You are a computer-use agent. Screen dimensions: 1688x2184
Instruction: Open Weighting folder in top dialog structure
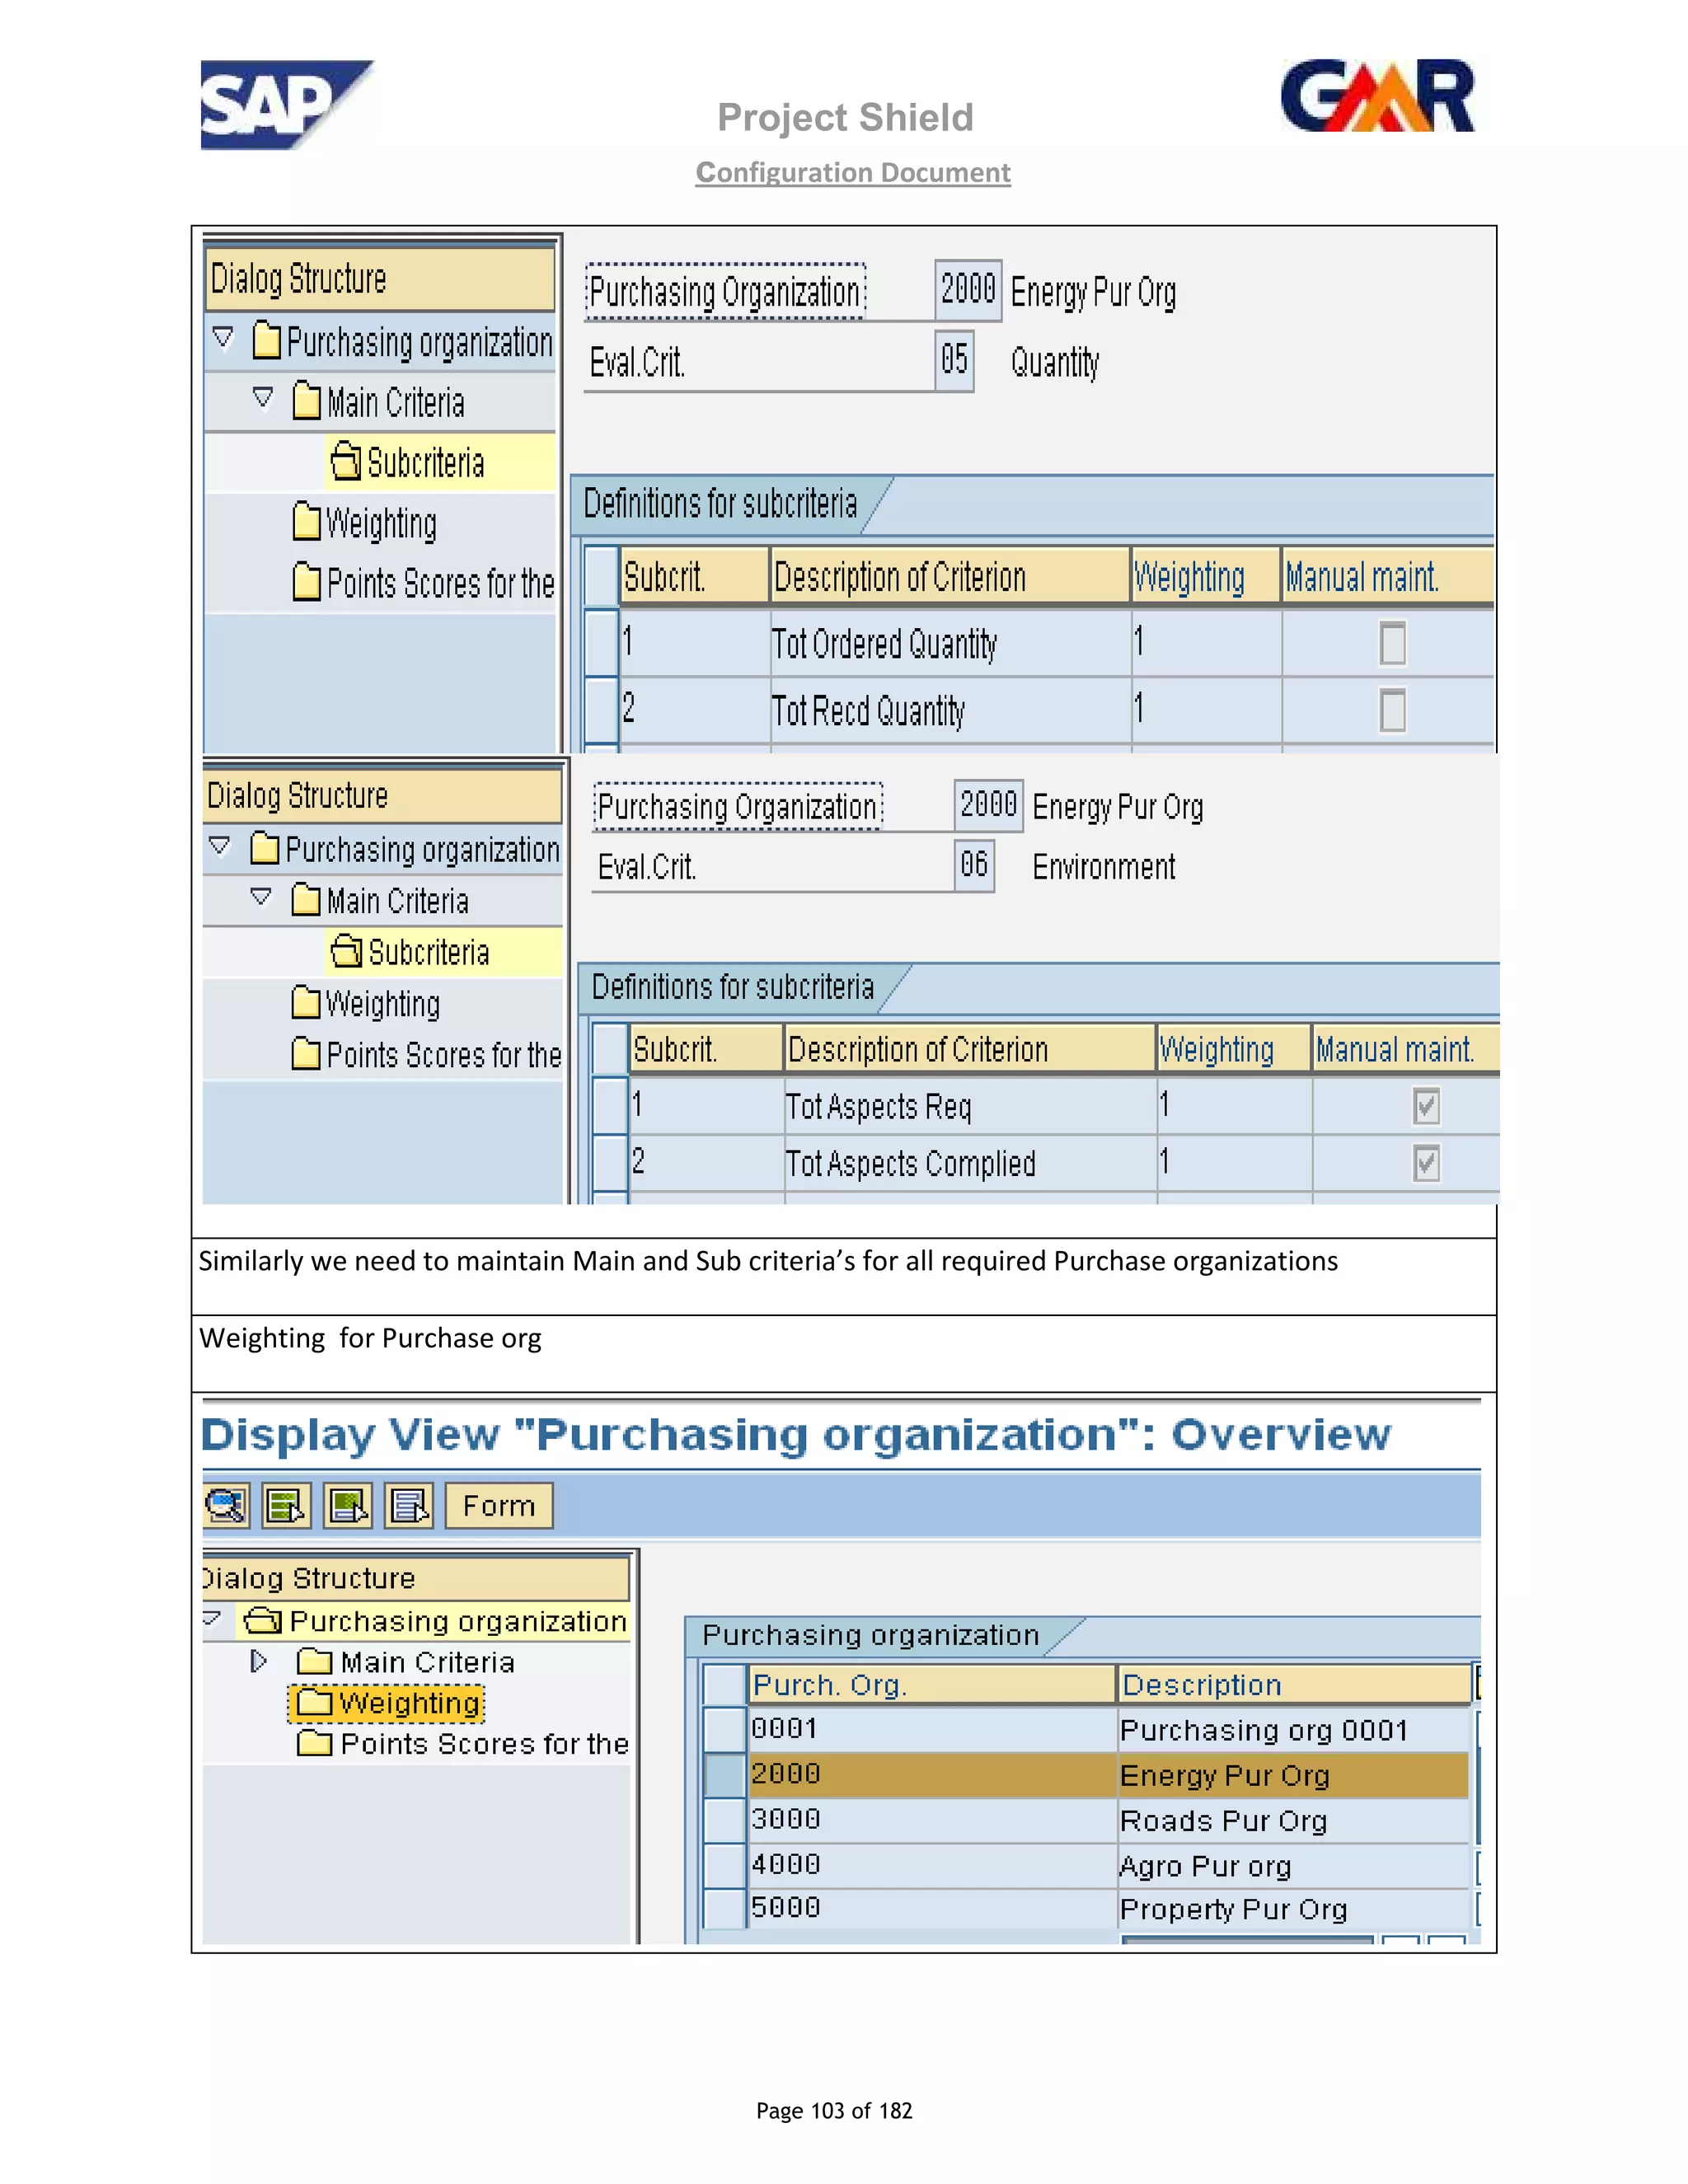(x=365, y=523)
